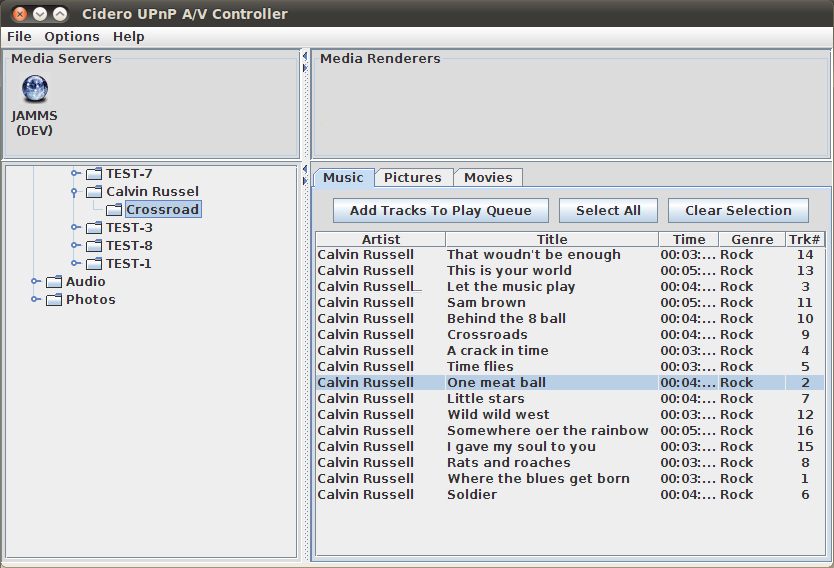Click the Calvin Russel folder icon
This screenshot has height=568, width=834.
[x=94, y=191]
